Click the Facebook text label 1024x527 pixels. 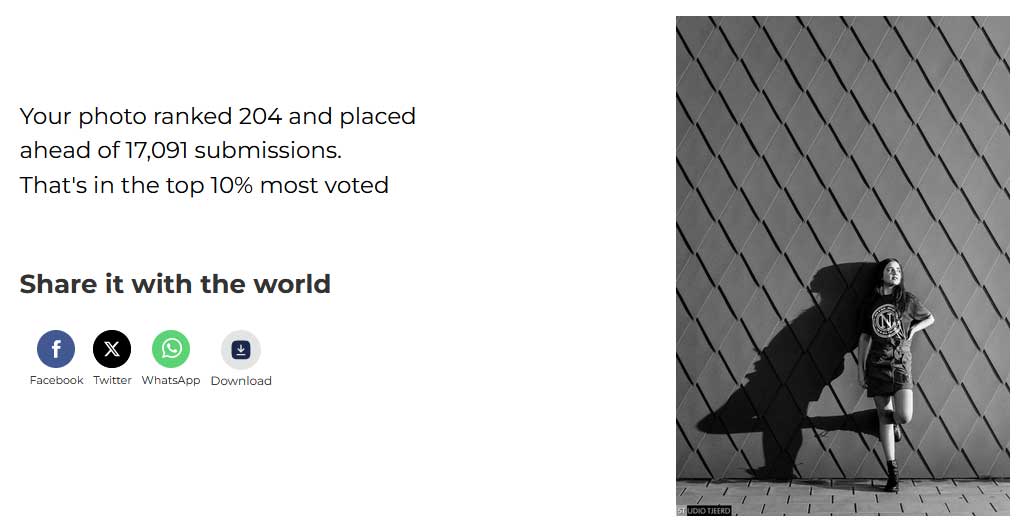click(x=57, y=380)
